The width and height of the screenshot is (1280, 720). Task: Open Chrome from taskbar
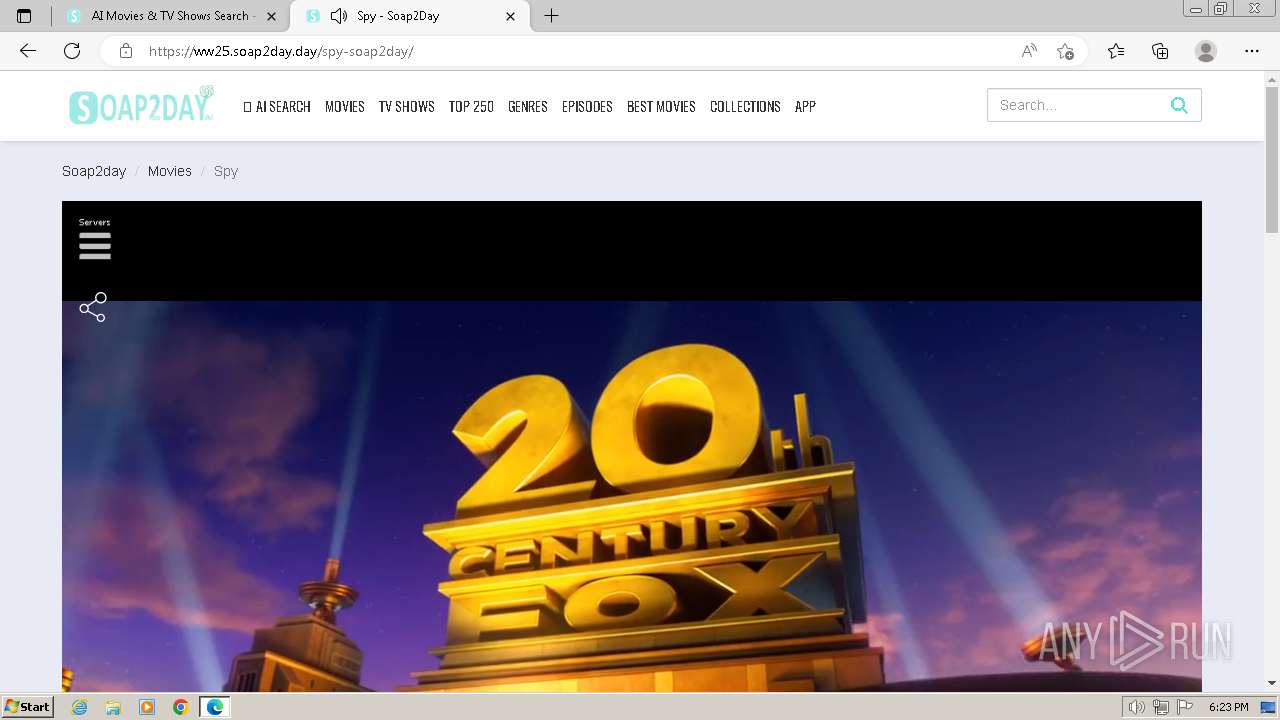[181, 707]
